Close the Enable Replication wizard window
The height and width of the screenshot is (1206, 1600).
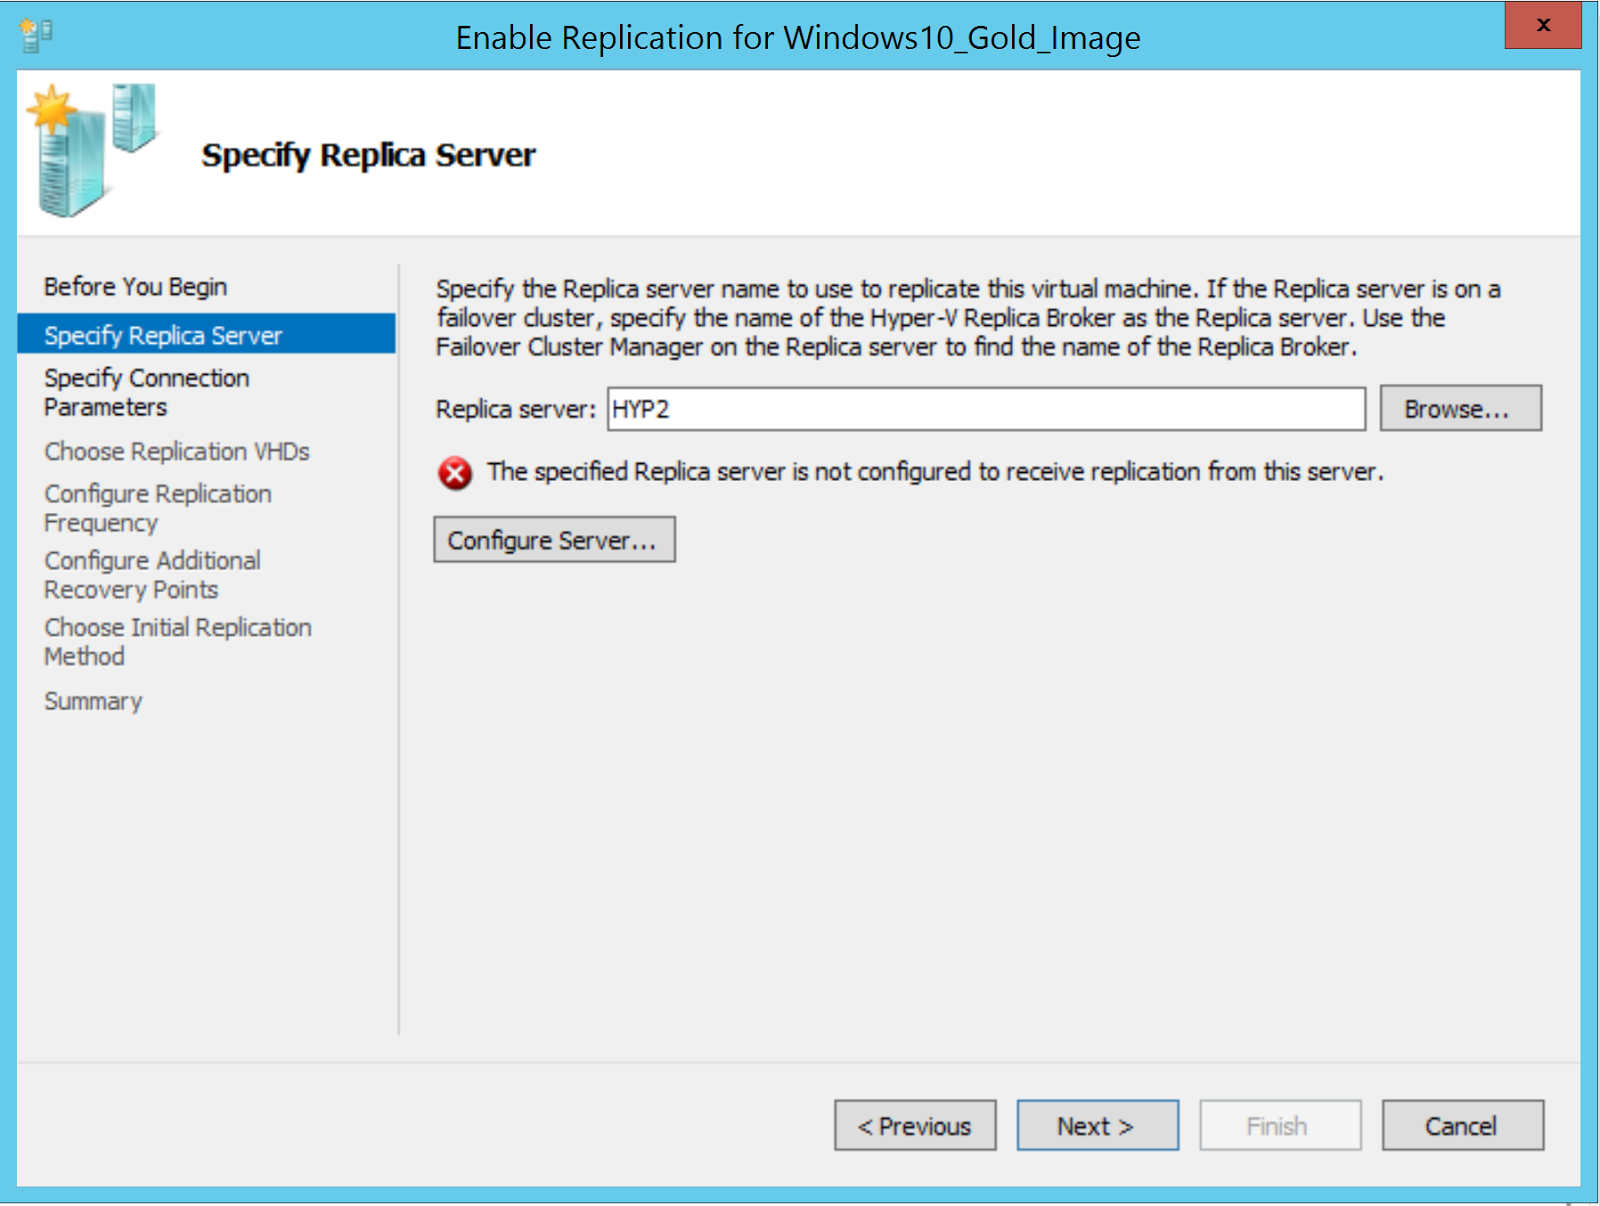click(1543, 25)
